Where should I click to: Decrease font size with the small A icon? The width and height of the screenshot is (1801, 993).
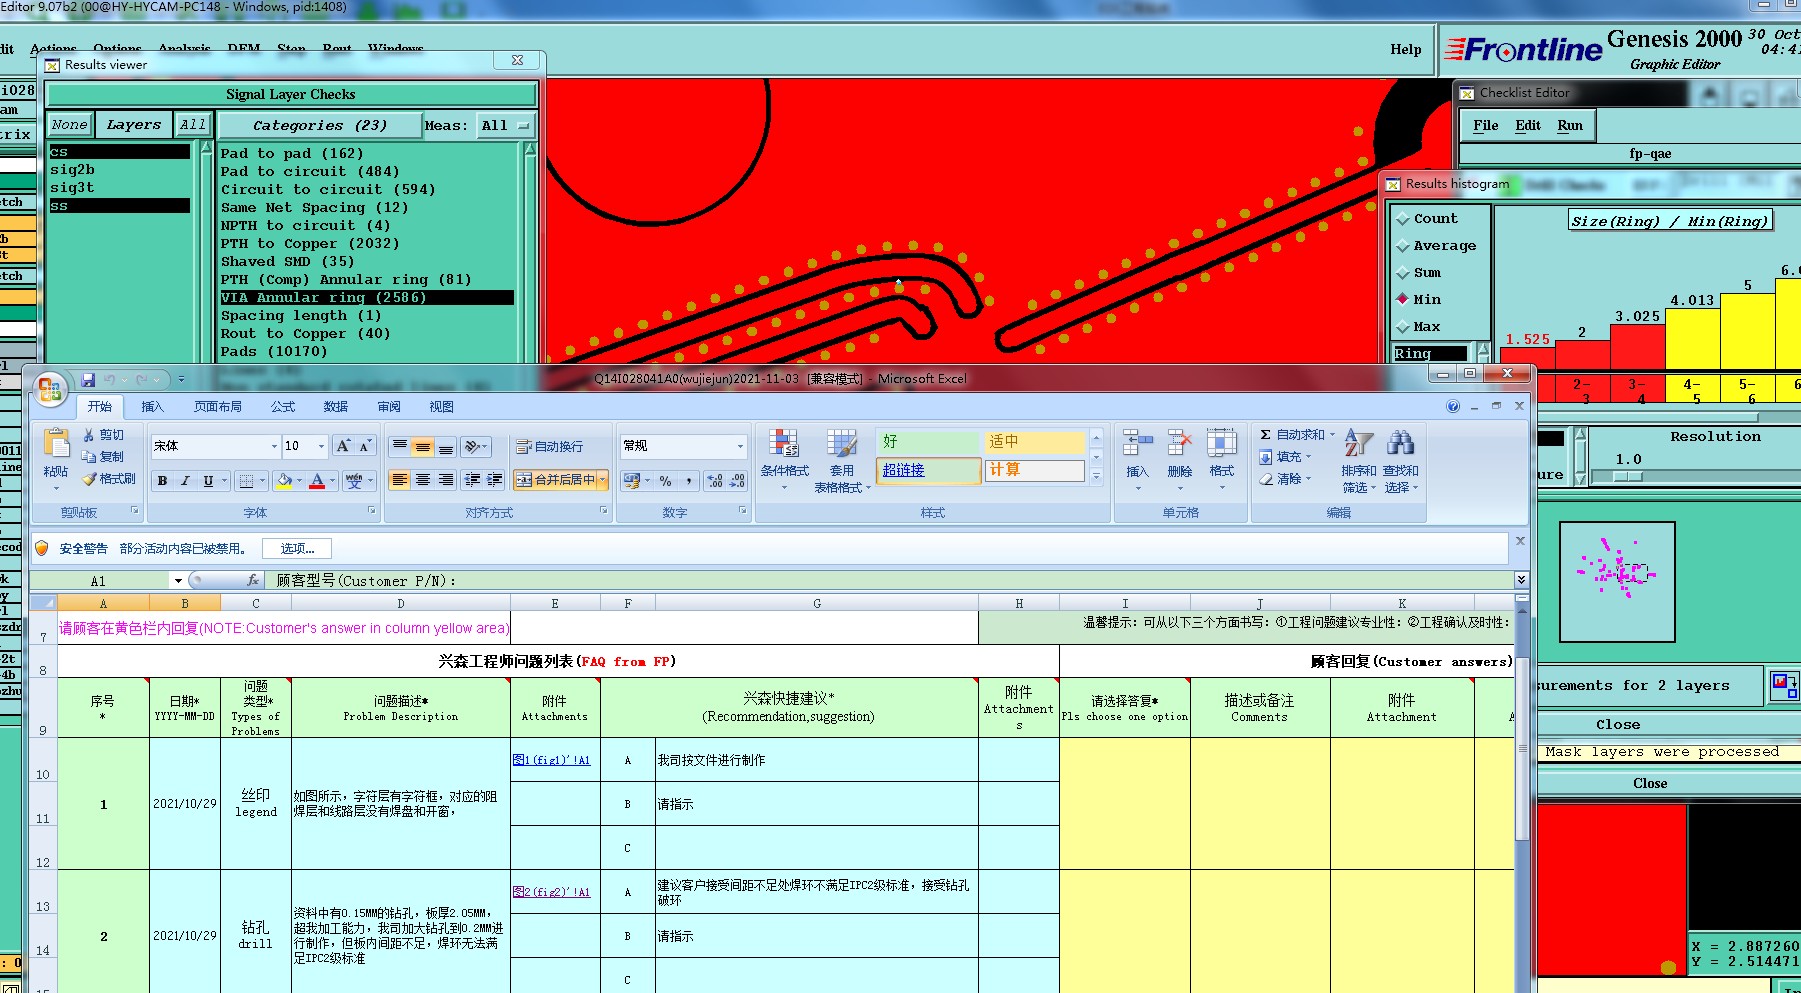[x=365, y=446]
